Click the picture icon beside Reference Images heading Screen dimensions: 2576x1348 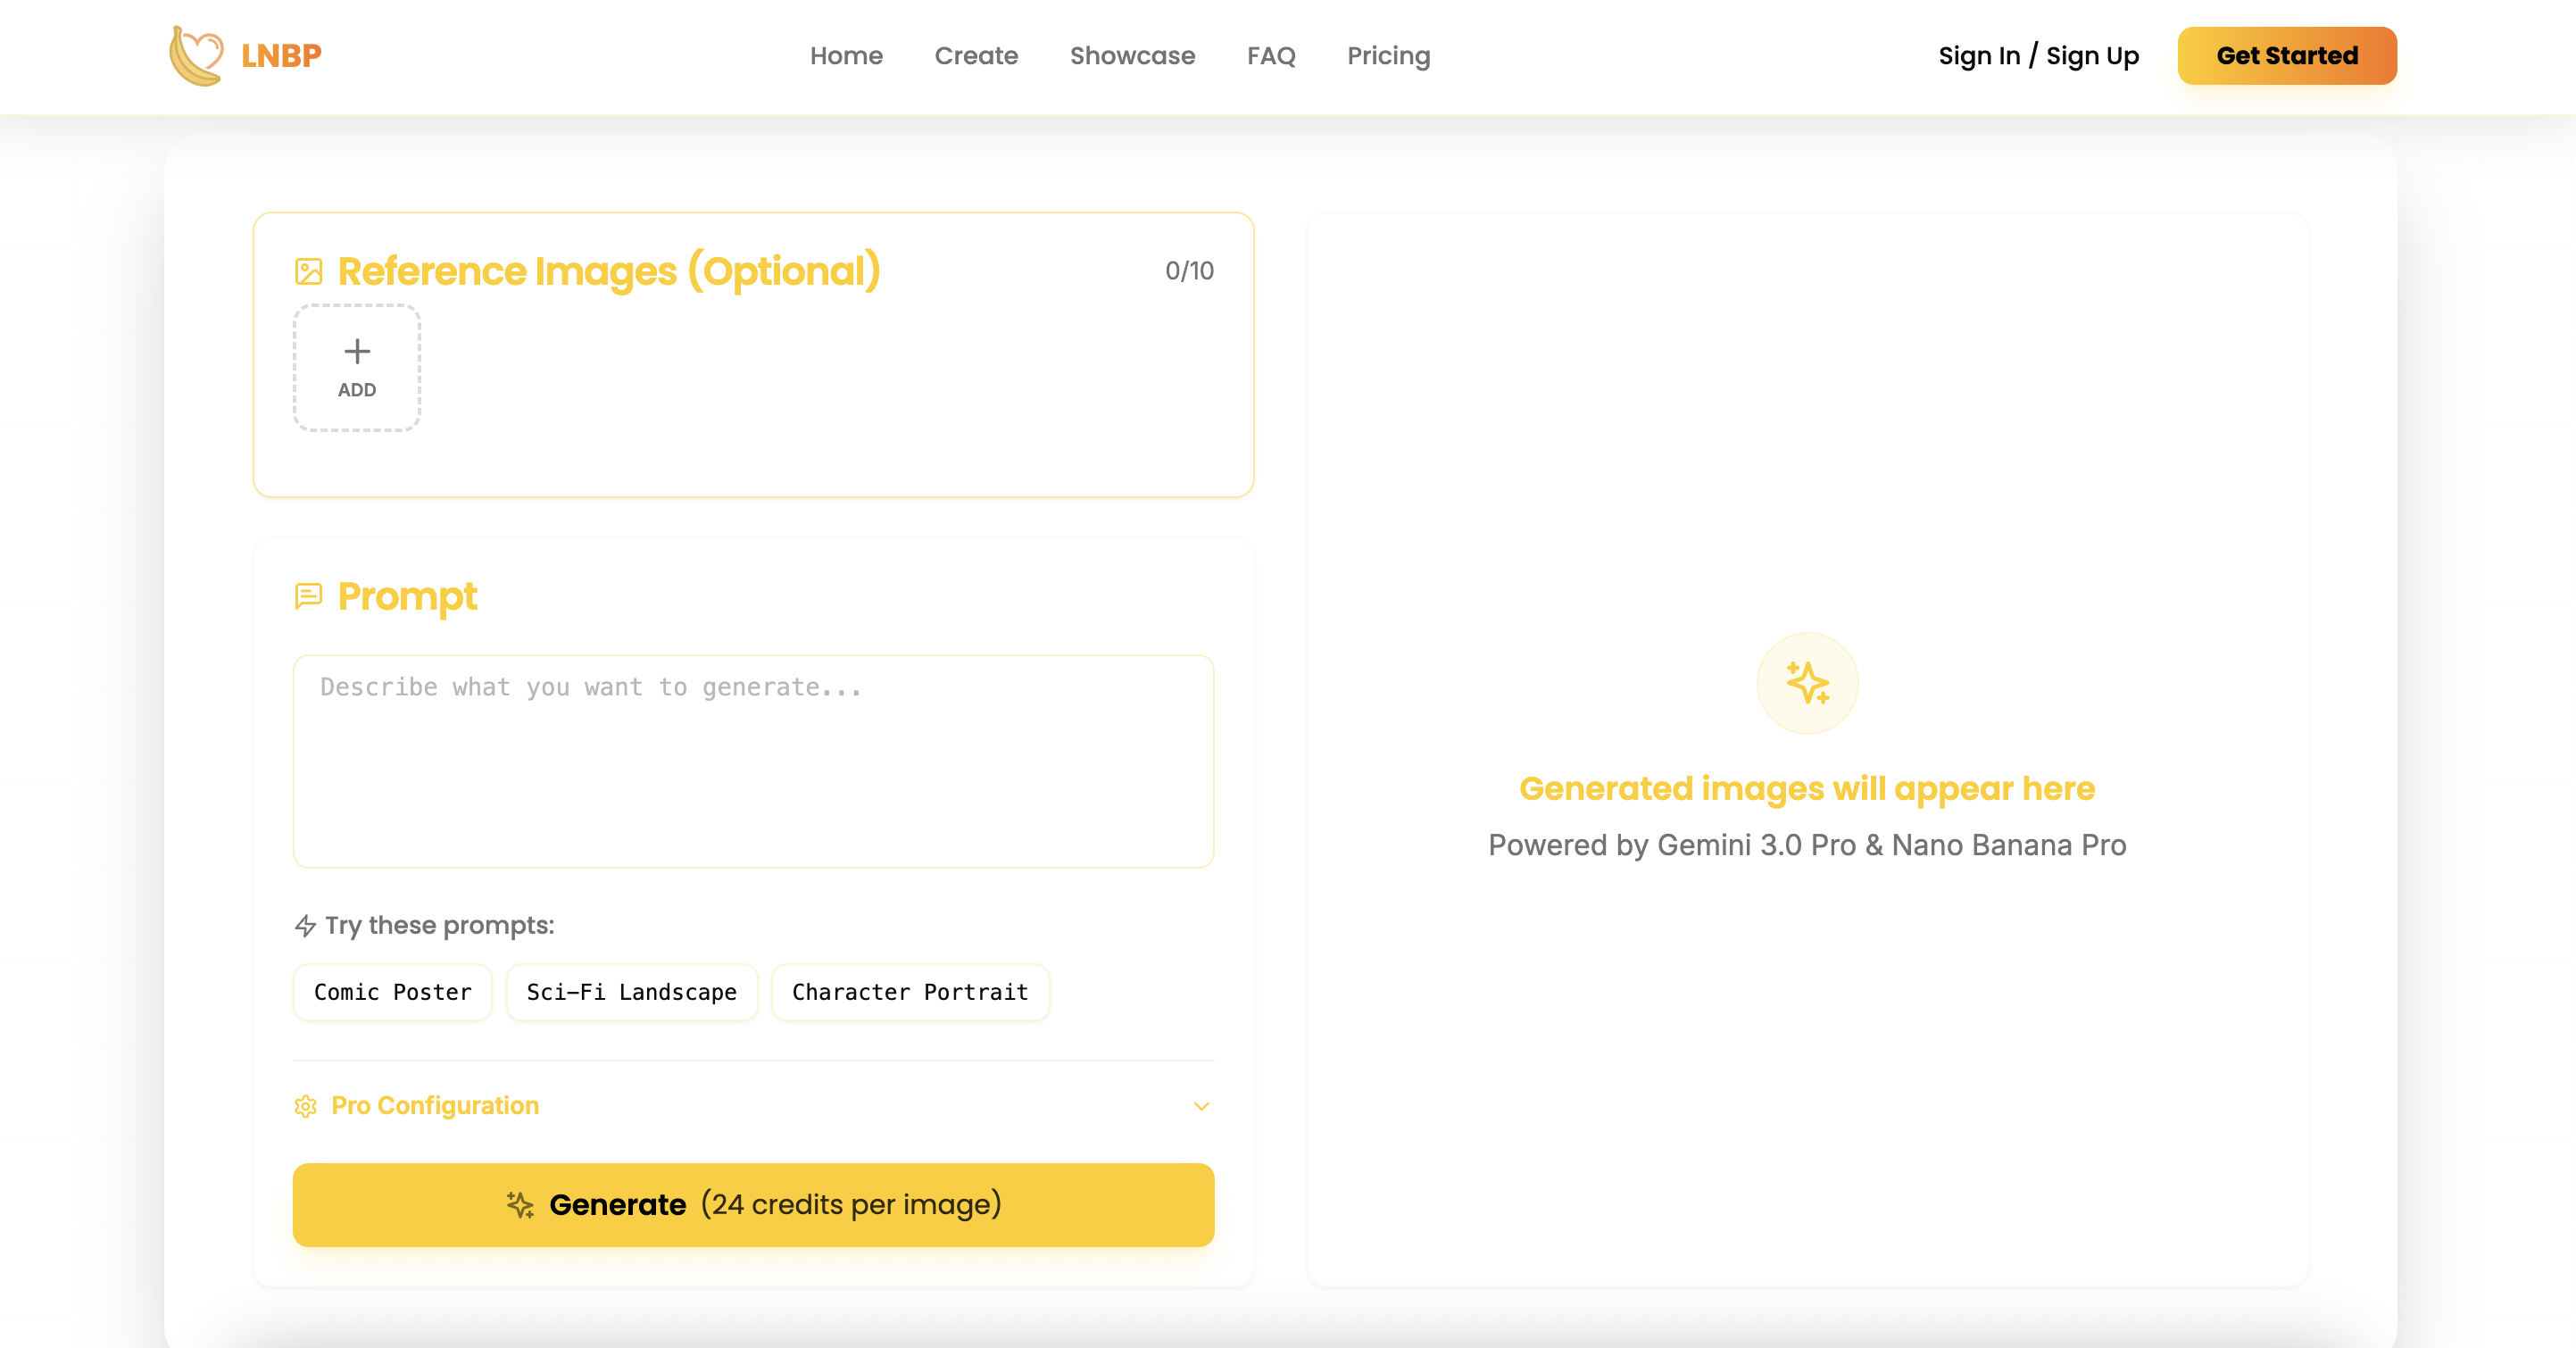311,268
